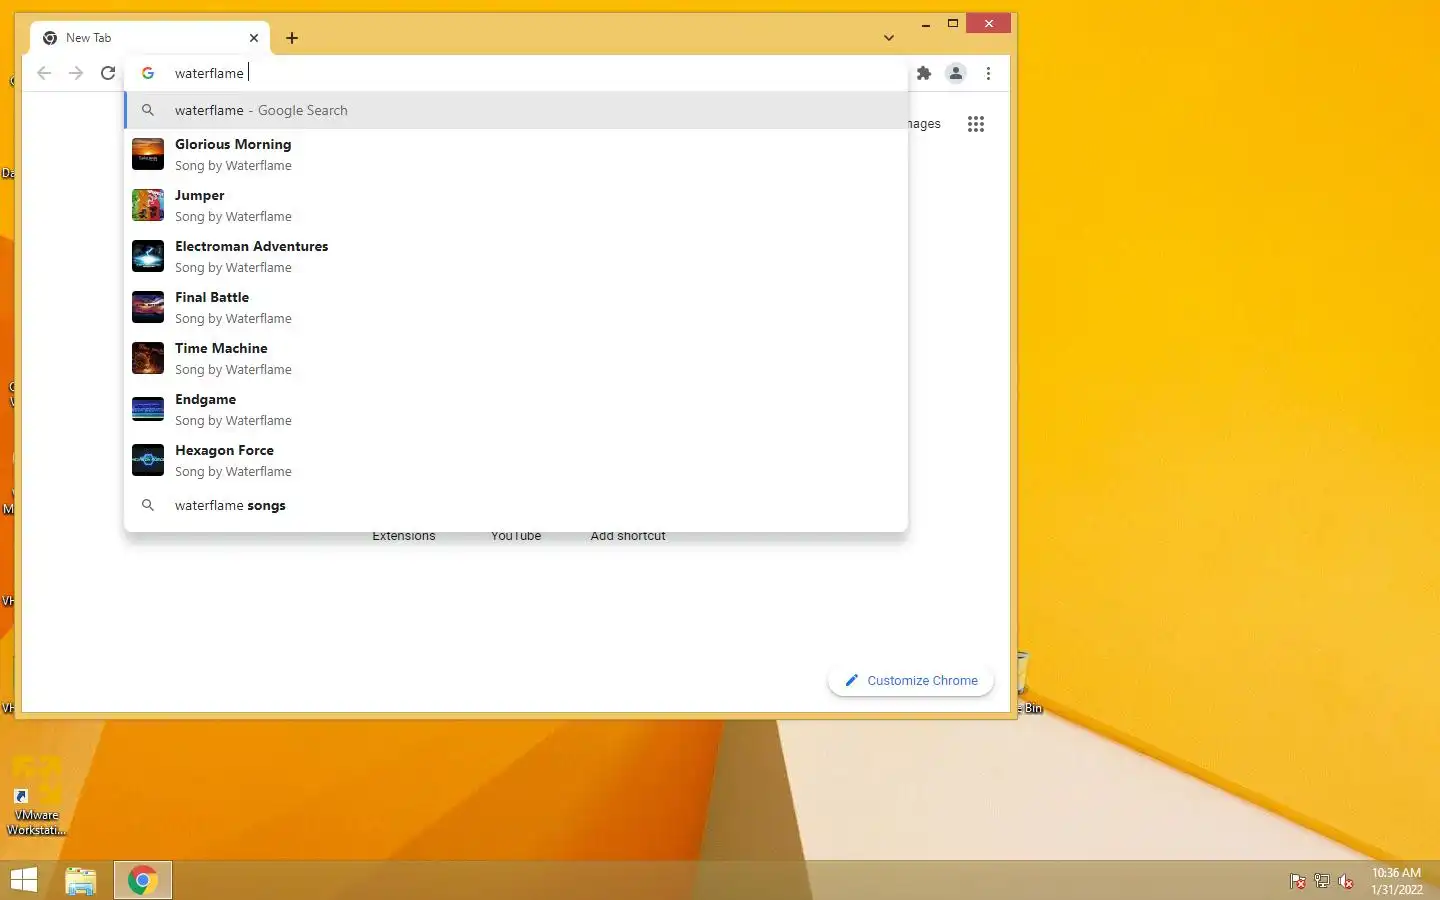Viewport: 1440px width, 900px height.
Task: Minimize the Chrome window
Action: tap(926, 23)
